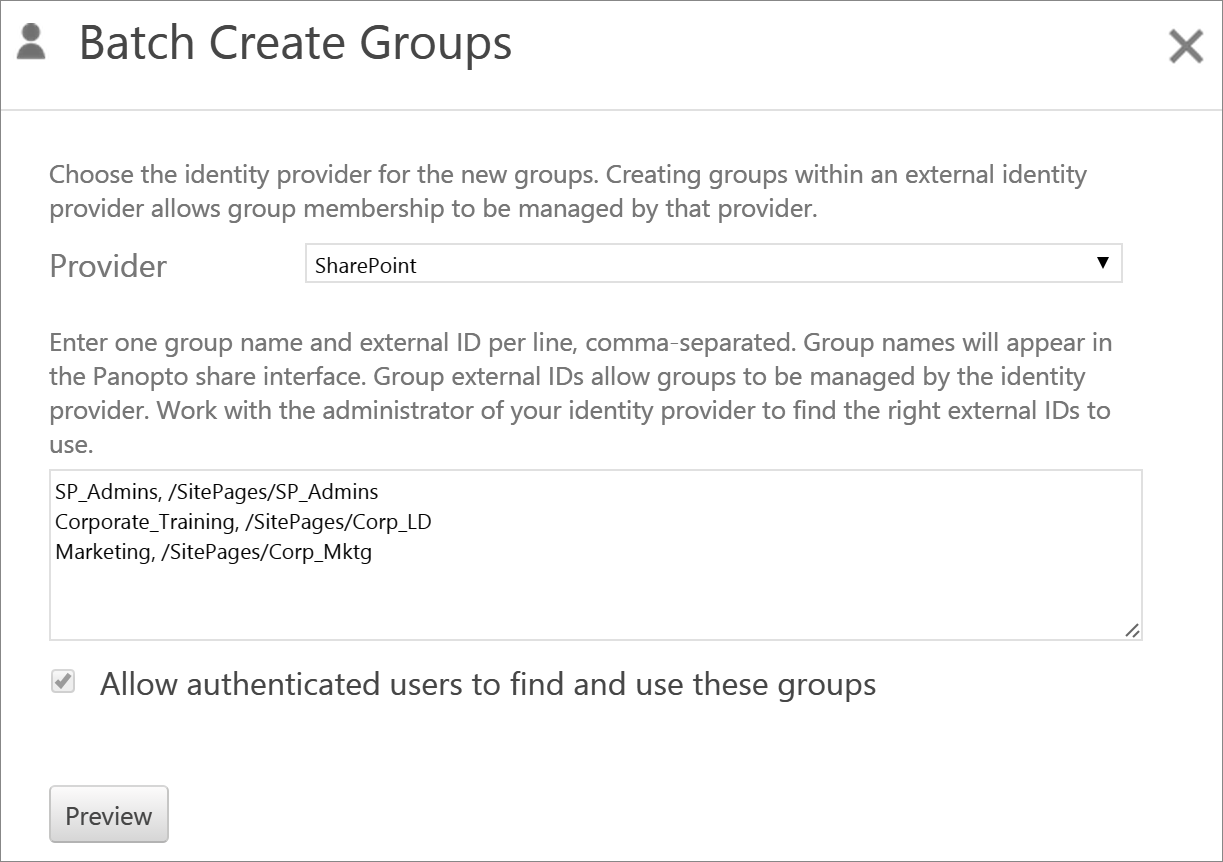The image size is (1223, 862).
Task: Click the line SP_Admins, /SitePages/SP_Admins
Action: (217, 492)
